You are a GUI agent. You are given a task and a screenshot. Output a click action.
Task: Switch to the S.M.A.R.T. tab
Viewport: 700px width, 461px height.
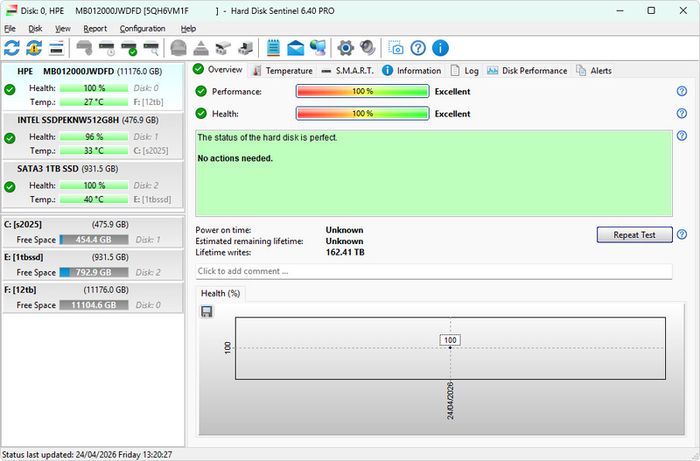click(347, 71)
